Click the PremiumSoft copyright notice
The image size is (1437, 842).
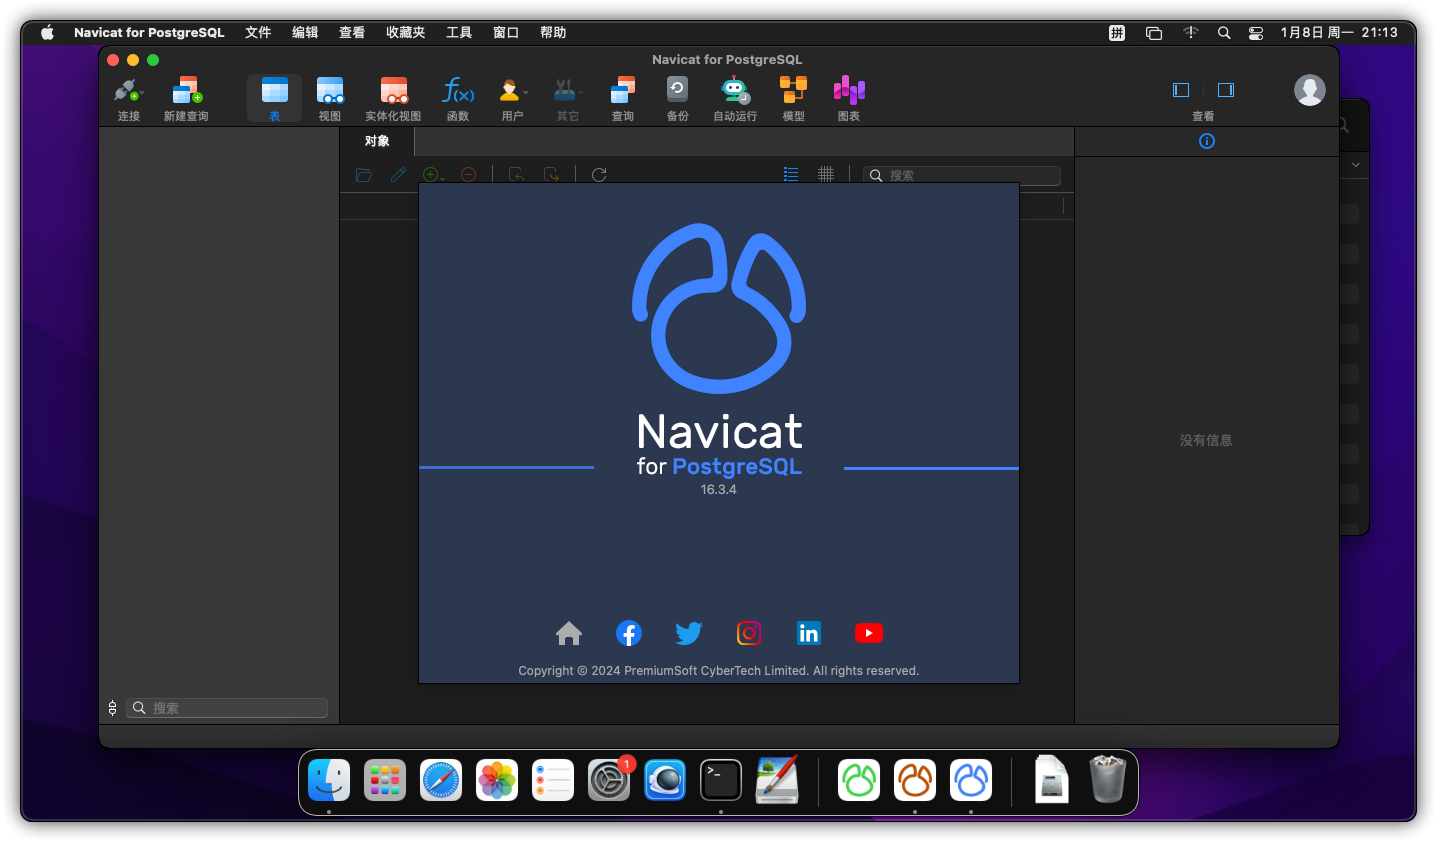[x=718, y=671]
